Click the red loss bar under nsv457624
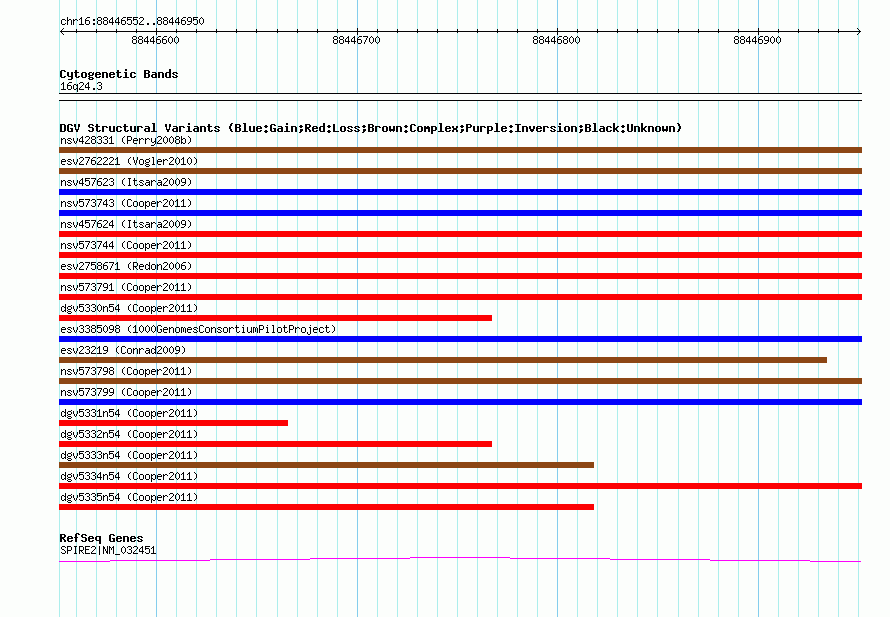The image size is (890, 617). click(460, 234)
